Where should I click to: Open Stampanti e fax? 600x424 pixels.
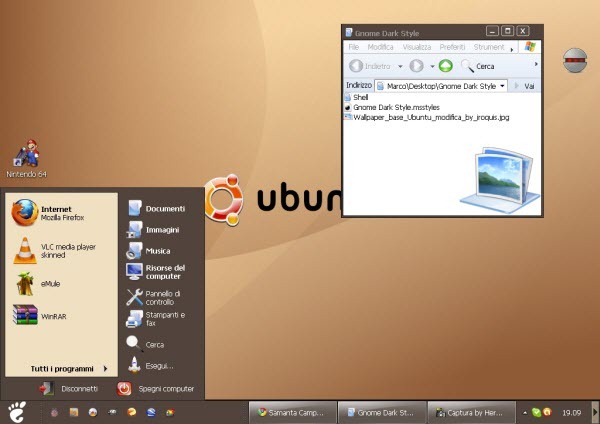pyautogui.click(x=156, y=319)
